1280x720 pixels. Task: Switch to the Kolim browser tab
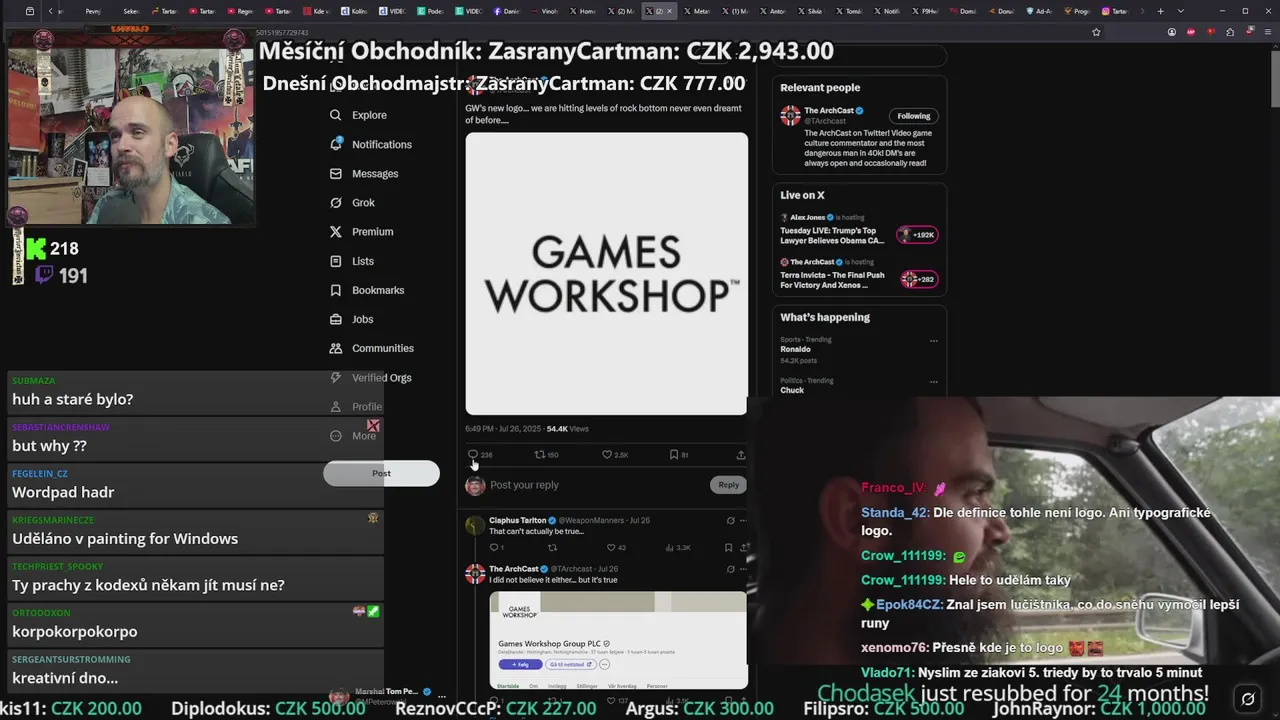353,11
